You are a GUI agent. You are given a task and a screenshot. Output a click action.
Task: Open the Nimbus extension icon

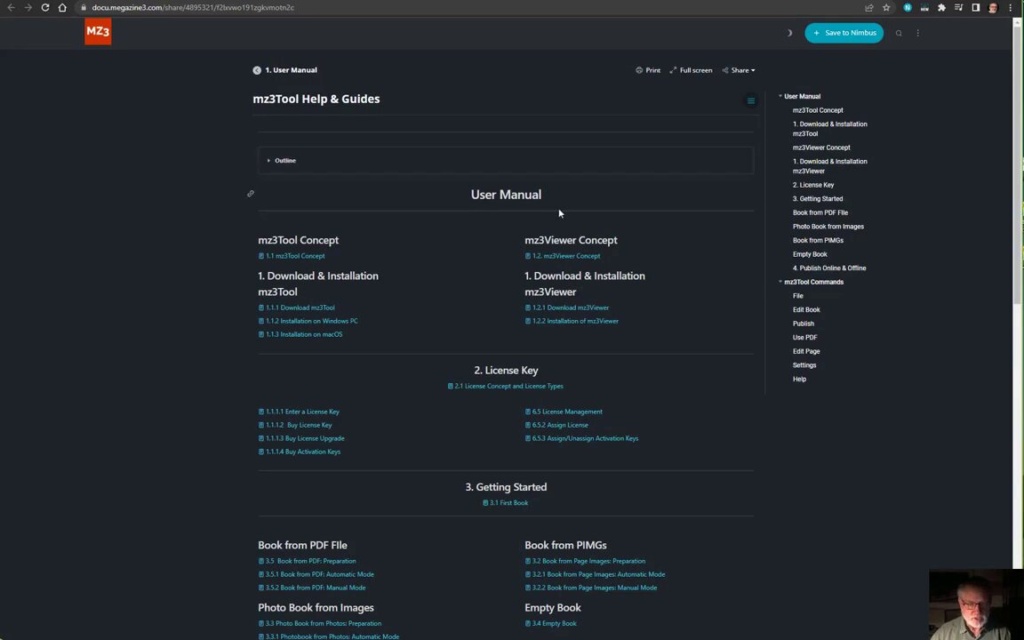click(907, 8)
